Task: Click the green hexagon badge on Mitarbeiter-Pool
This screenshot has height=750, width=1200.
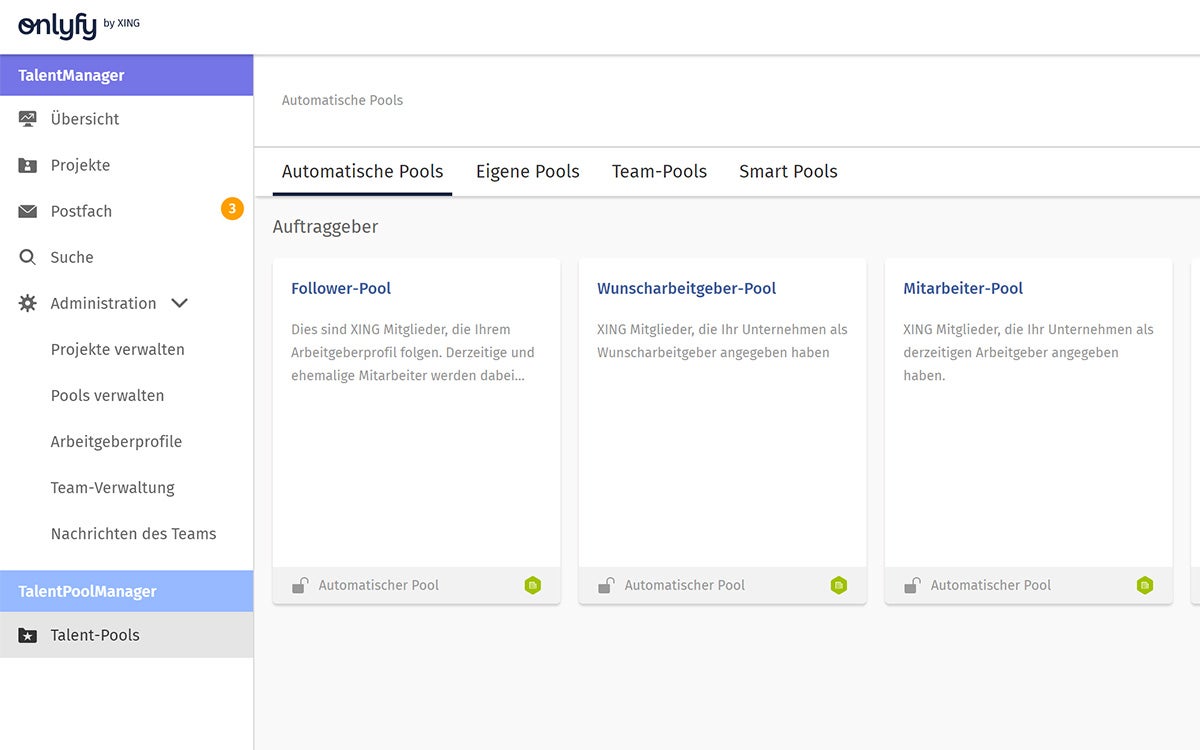Action: tap(1145, 585)
